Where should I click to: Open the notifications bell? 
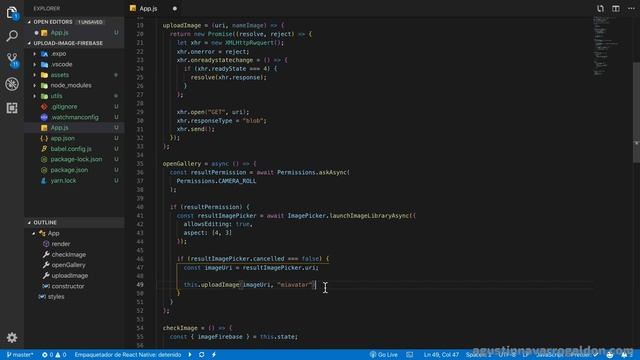click(x=624, y=355)
